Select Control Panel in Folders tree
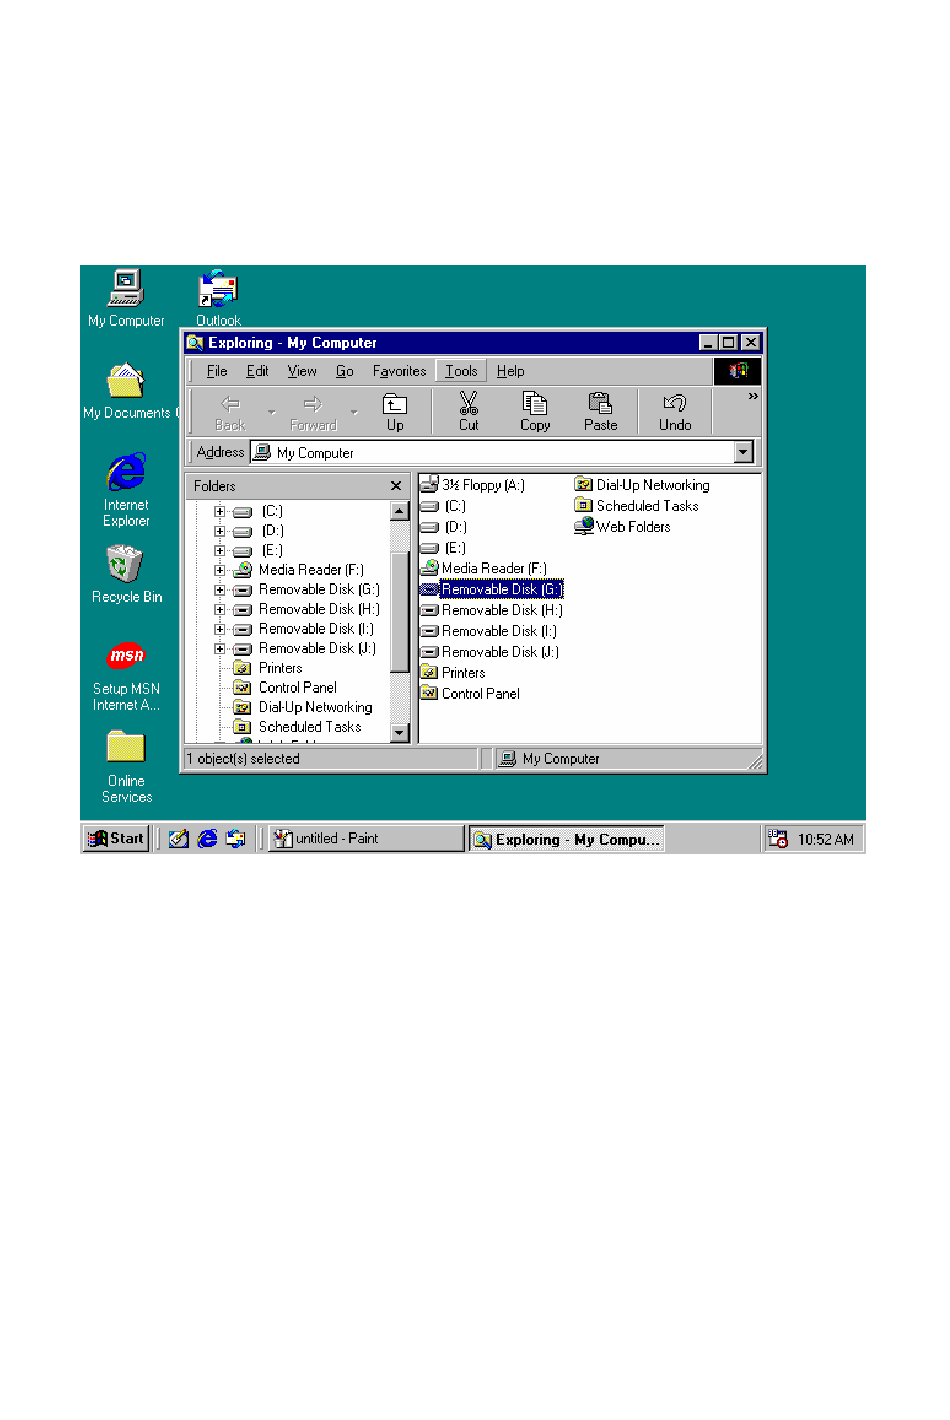 coord(286,688)
